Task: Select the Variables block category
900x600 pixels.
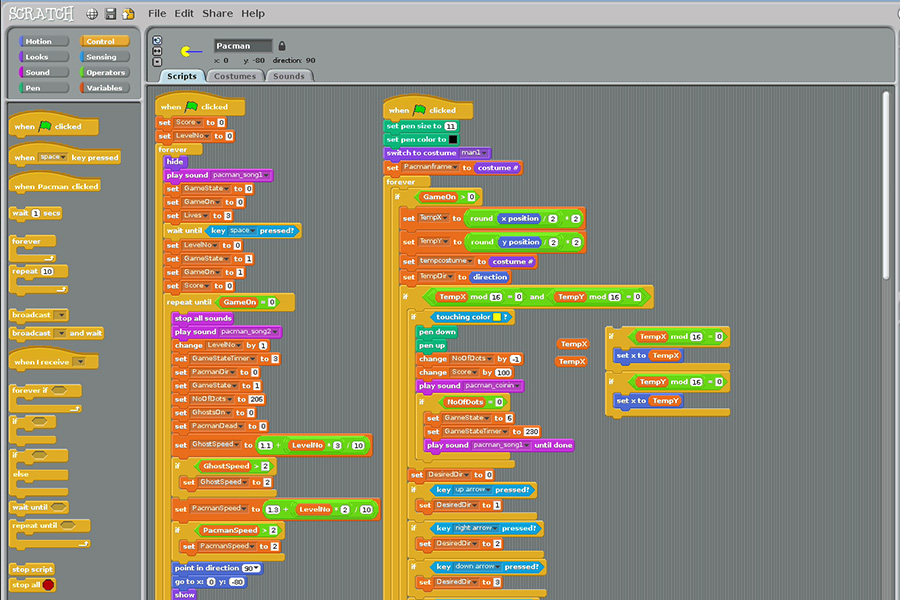Action: coord(104,88)
